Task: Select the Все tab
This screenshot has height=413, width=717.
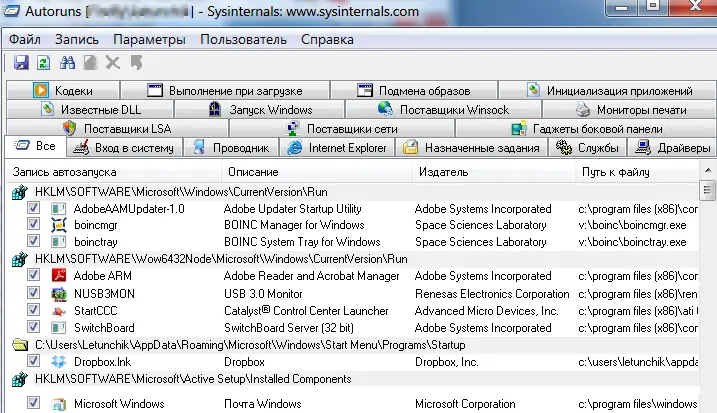Action: [x=35, y=146]
